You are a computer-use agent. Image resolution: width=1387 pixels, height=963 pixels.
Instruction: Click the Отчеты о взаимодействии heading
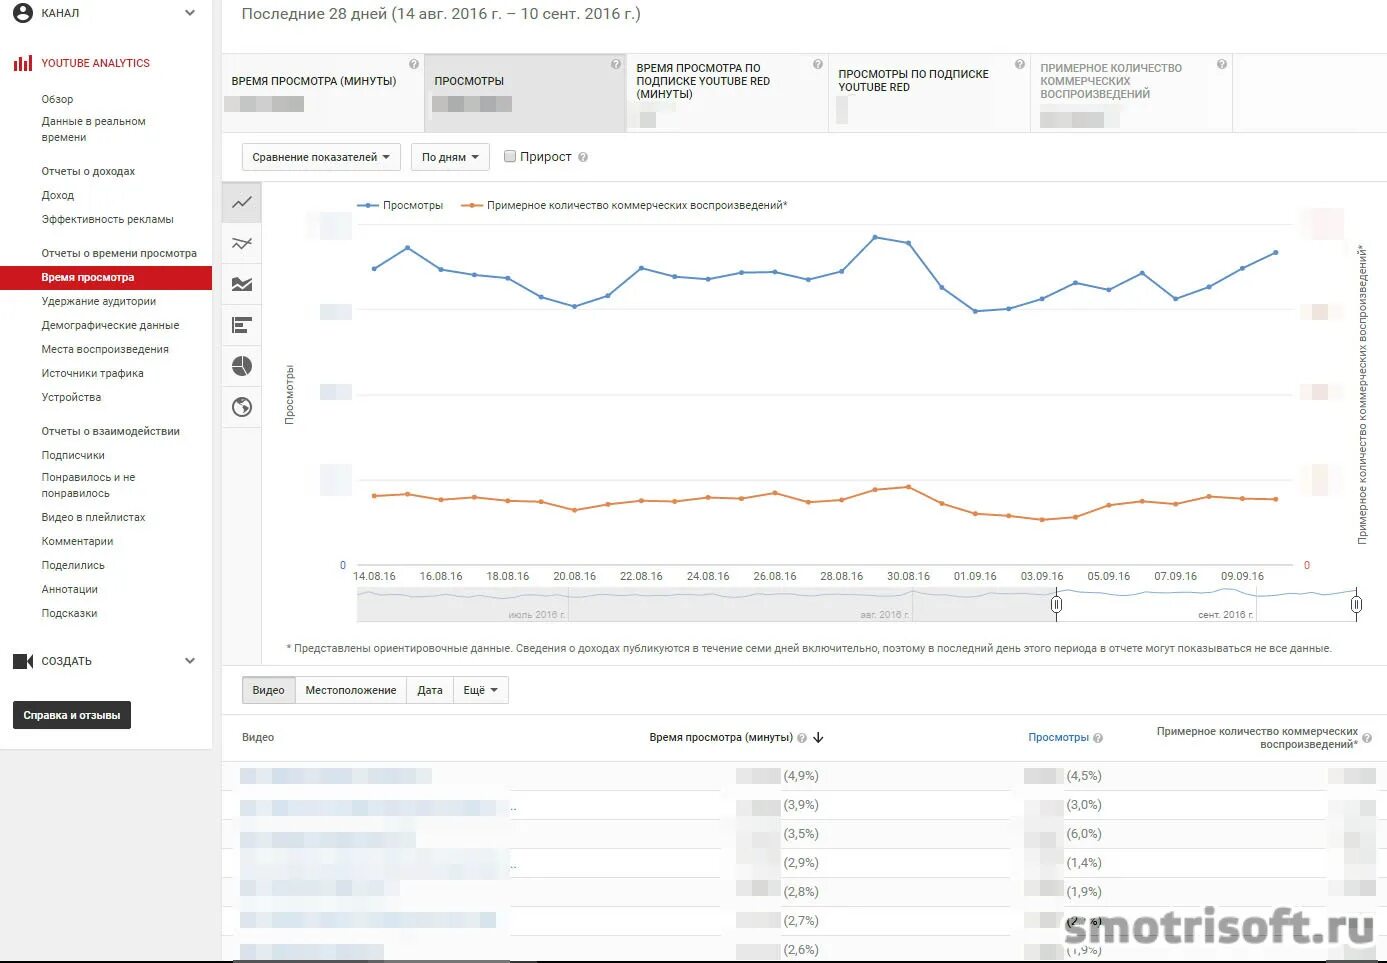110,431
